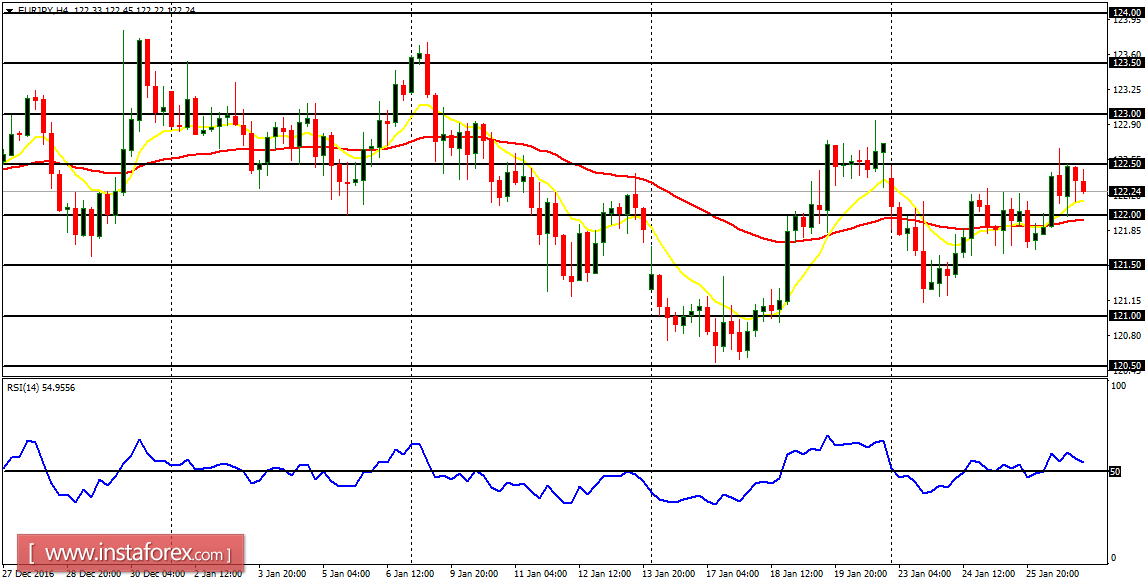Image resolution: width=1147 pixels, height=585 pixels.
Task: Open the EURJPY symbol dropdown arrow
Action: [x=9, y=10]
